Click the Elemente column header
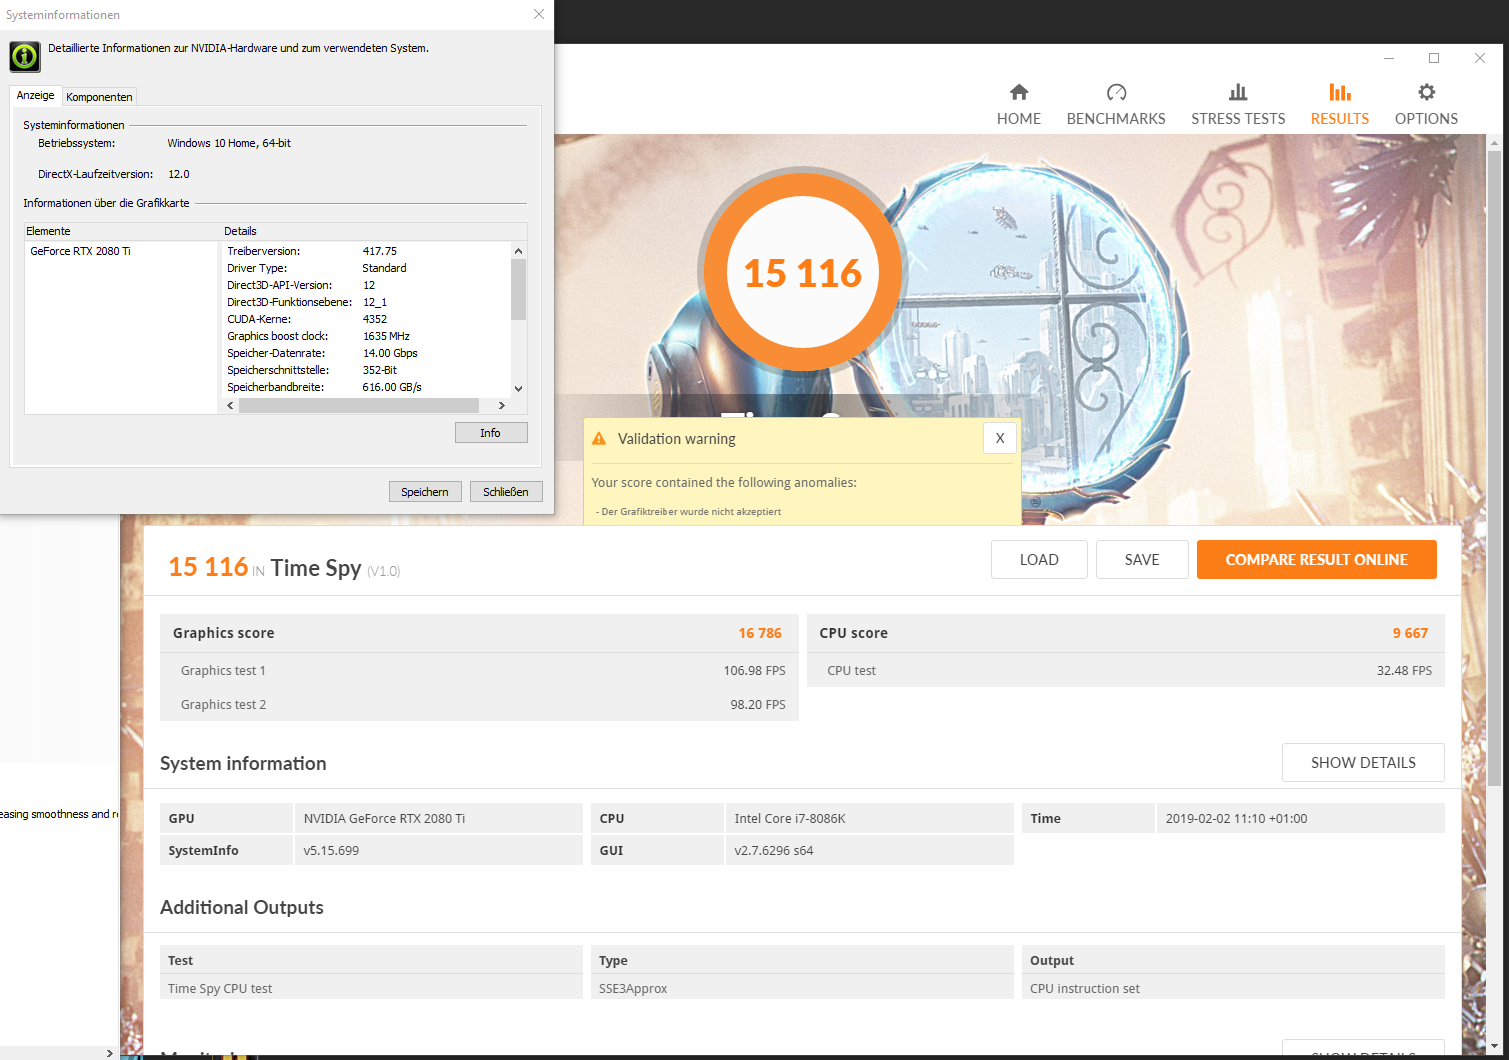Viewport: 1509px width, 1060px height. coord(122,231)
